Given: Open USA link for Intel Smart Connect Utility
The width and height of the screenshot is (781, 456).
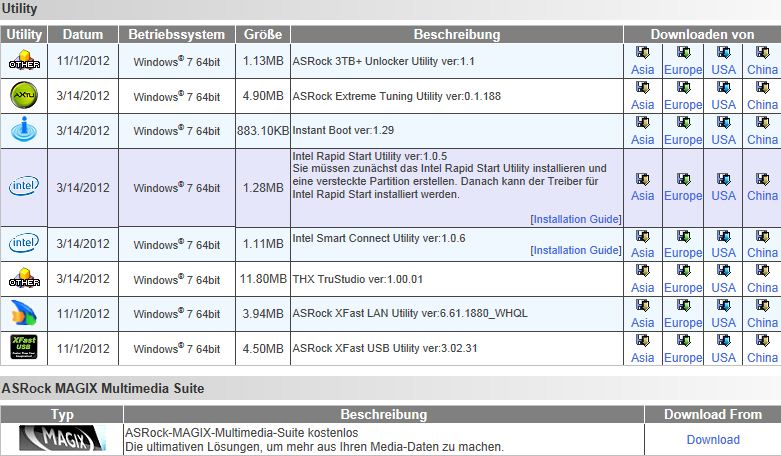Looking at the screenshot, I should [x=723, y=252].
